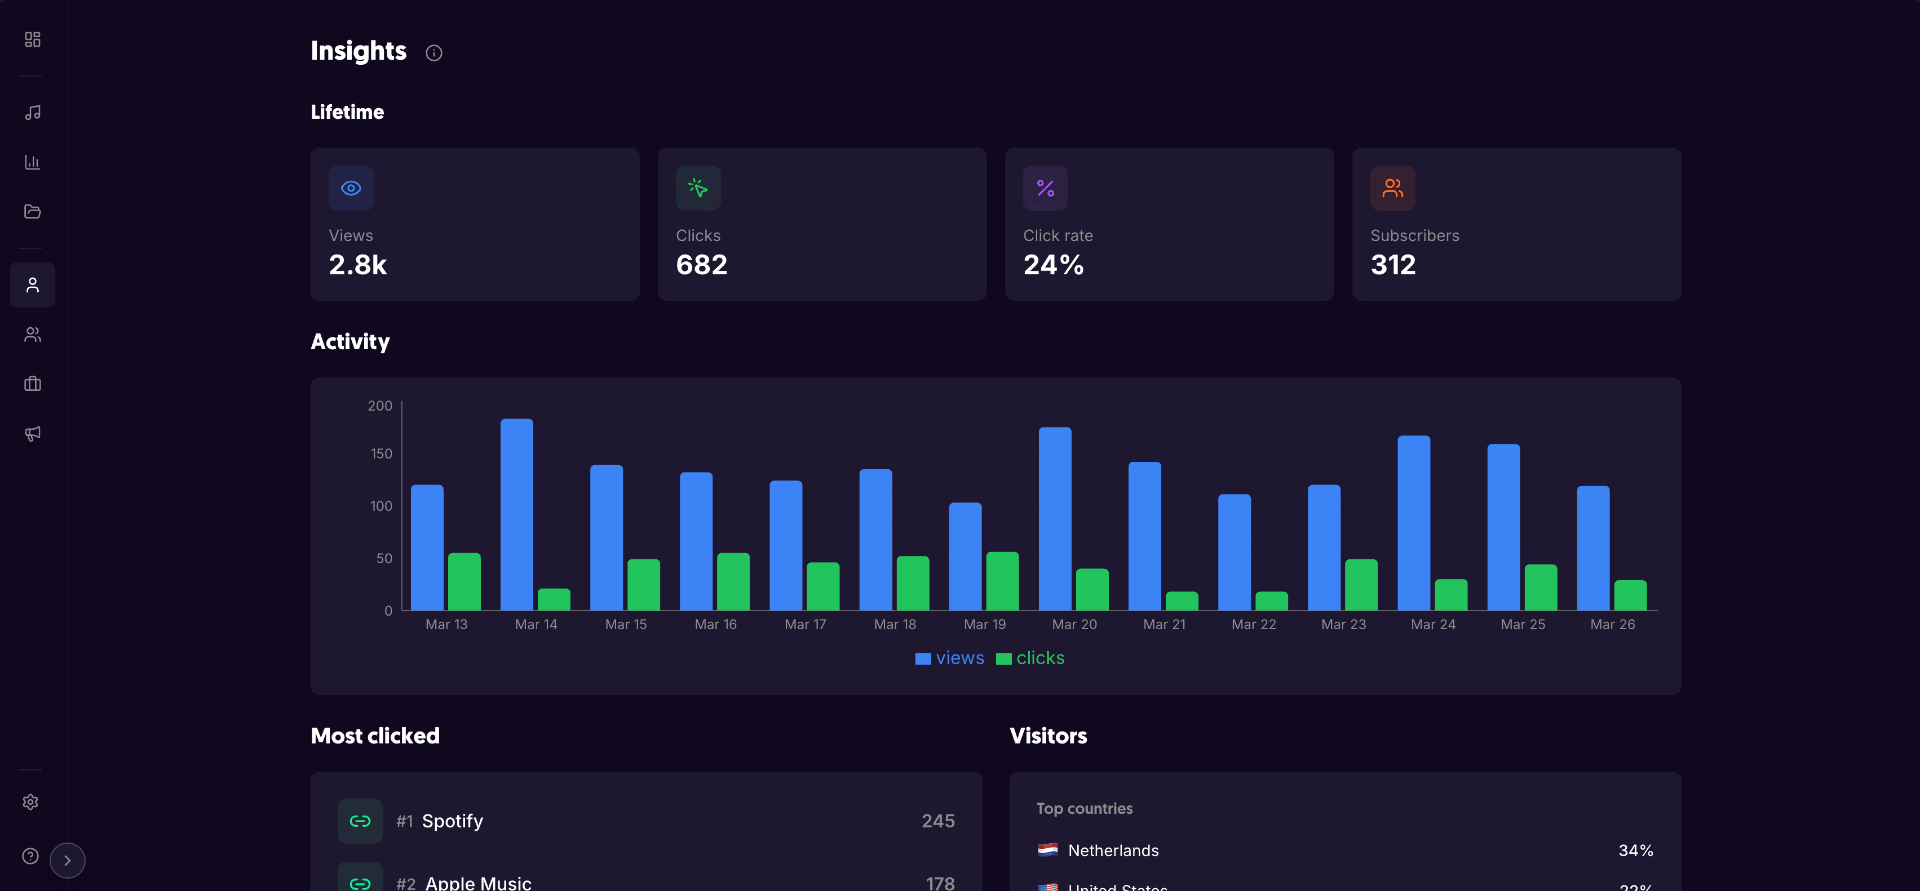The image size is (1920, 891).
Task: Expand the sidebar with the chevron button
Action: (67, 860)
